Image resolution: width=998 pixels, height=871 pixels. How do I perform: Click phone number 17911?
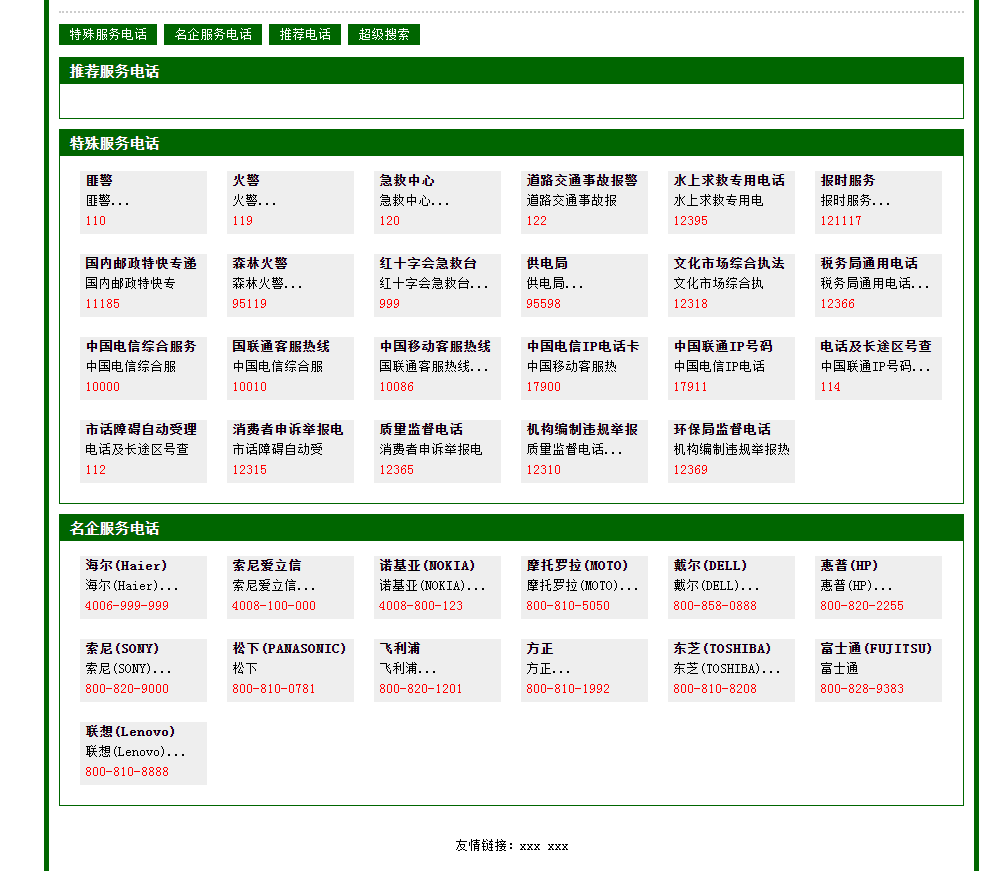tap(691, 386)
